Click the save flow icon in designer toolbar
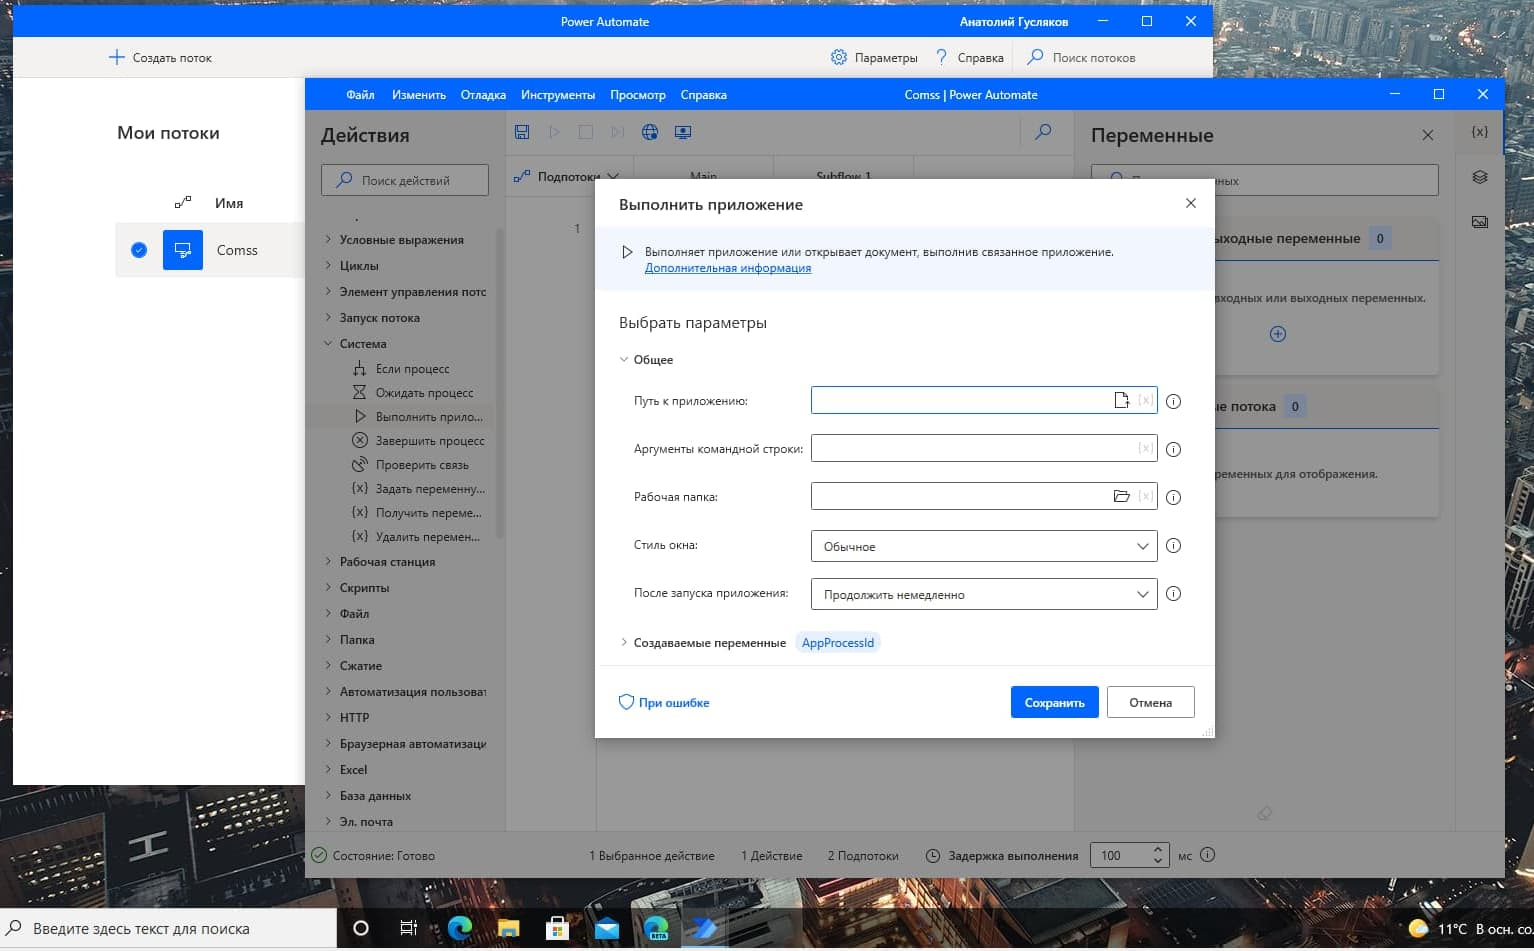 click(x=522, y=132)
